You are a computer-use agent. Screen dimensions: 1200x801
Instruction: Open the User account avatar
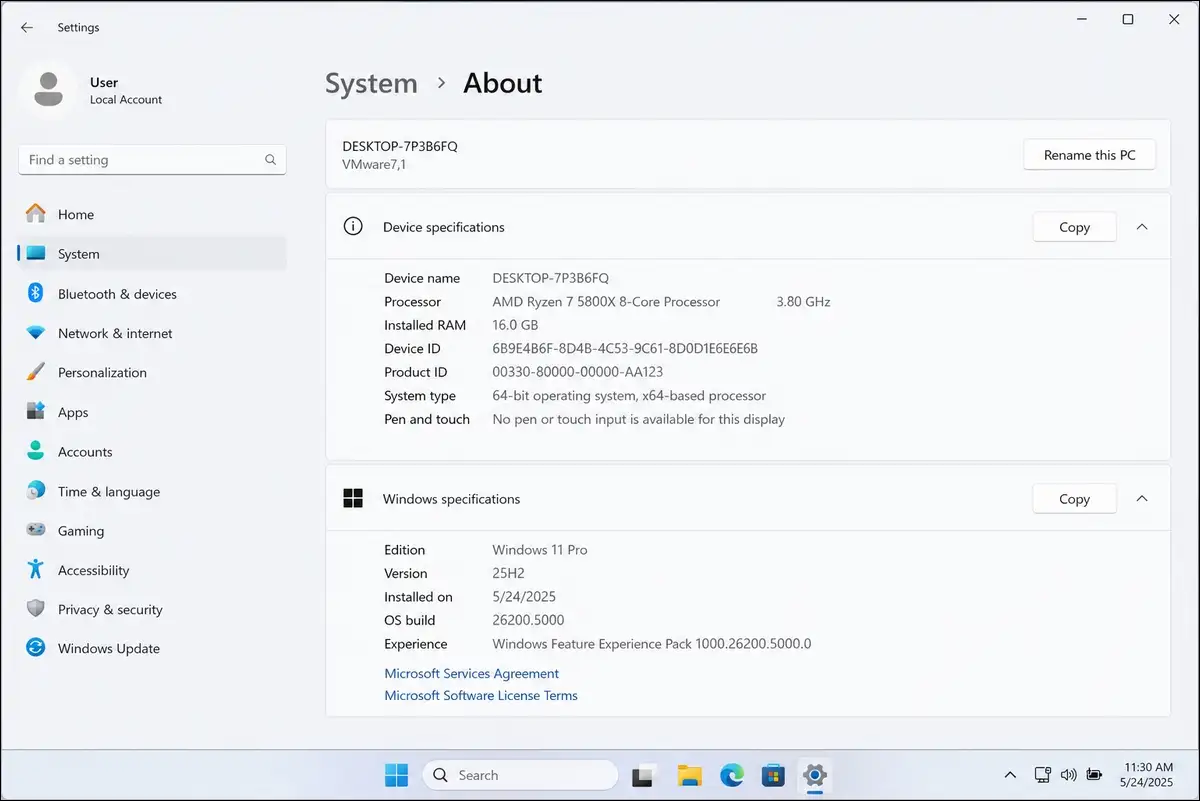[x=48, y=90]
